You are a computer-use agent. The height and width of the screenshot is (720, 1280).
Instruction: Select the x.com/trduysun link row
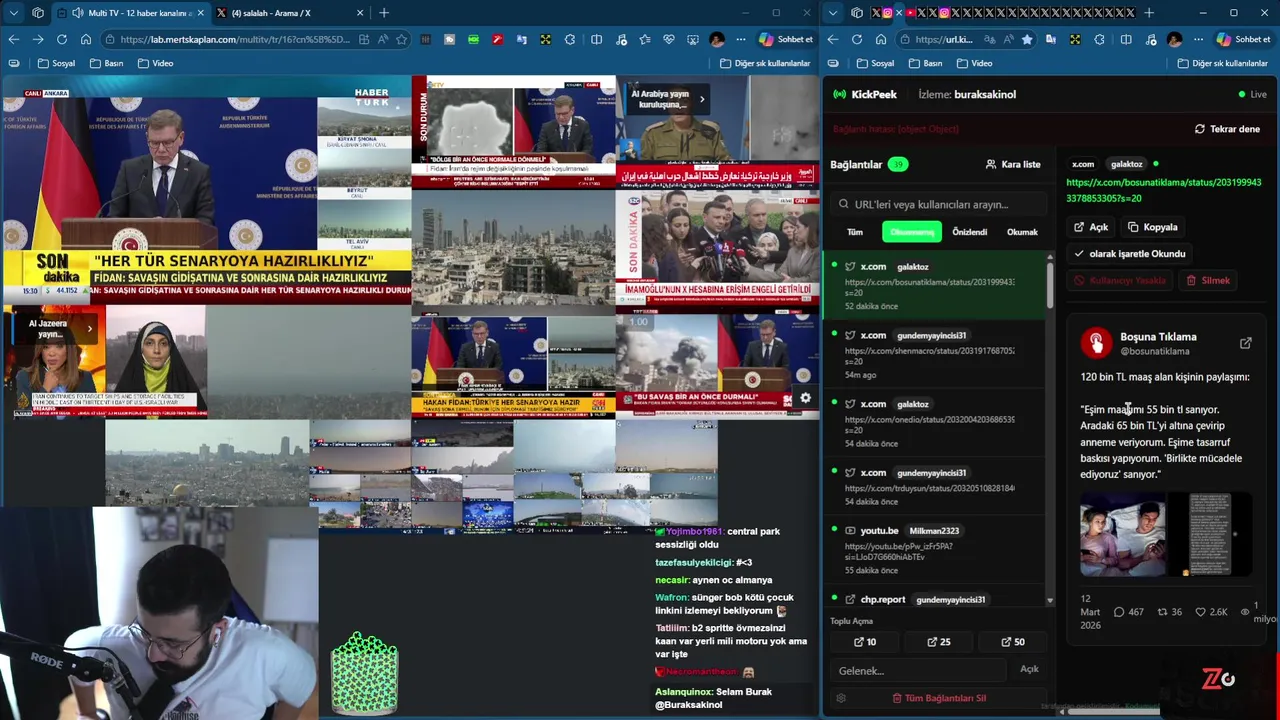tap(933, 486)
